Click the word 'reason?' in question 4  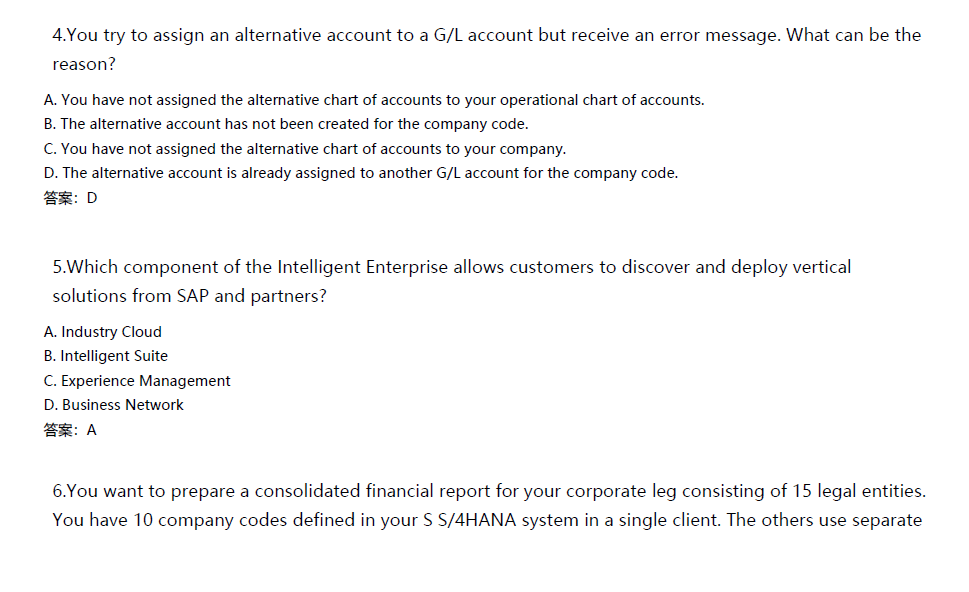tap(84, 64)
